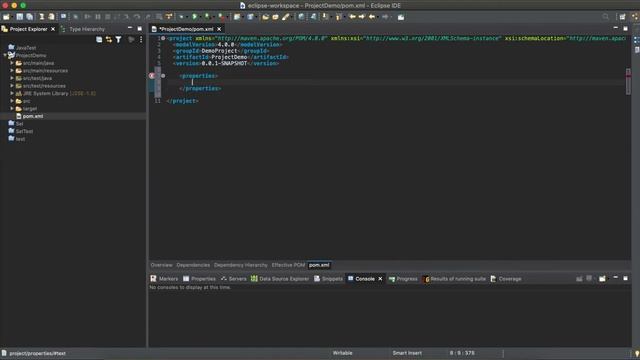Screen dimensions: 640x360
Task: Open the Run dropdown arrow next to green Run
Action: click(200, 17)
